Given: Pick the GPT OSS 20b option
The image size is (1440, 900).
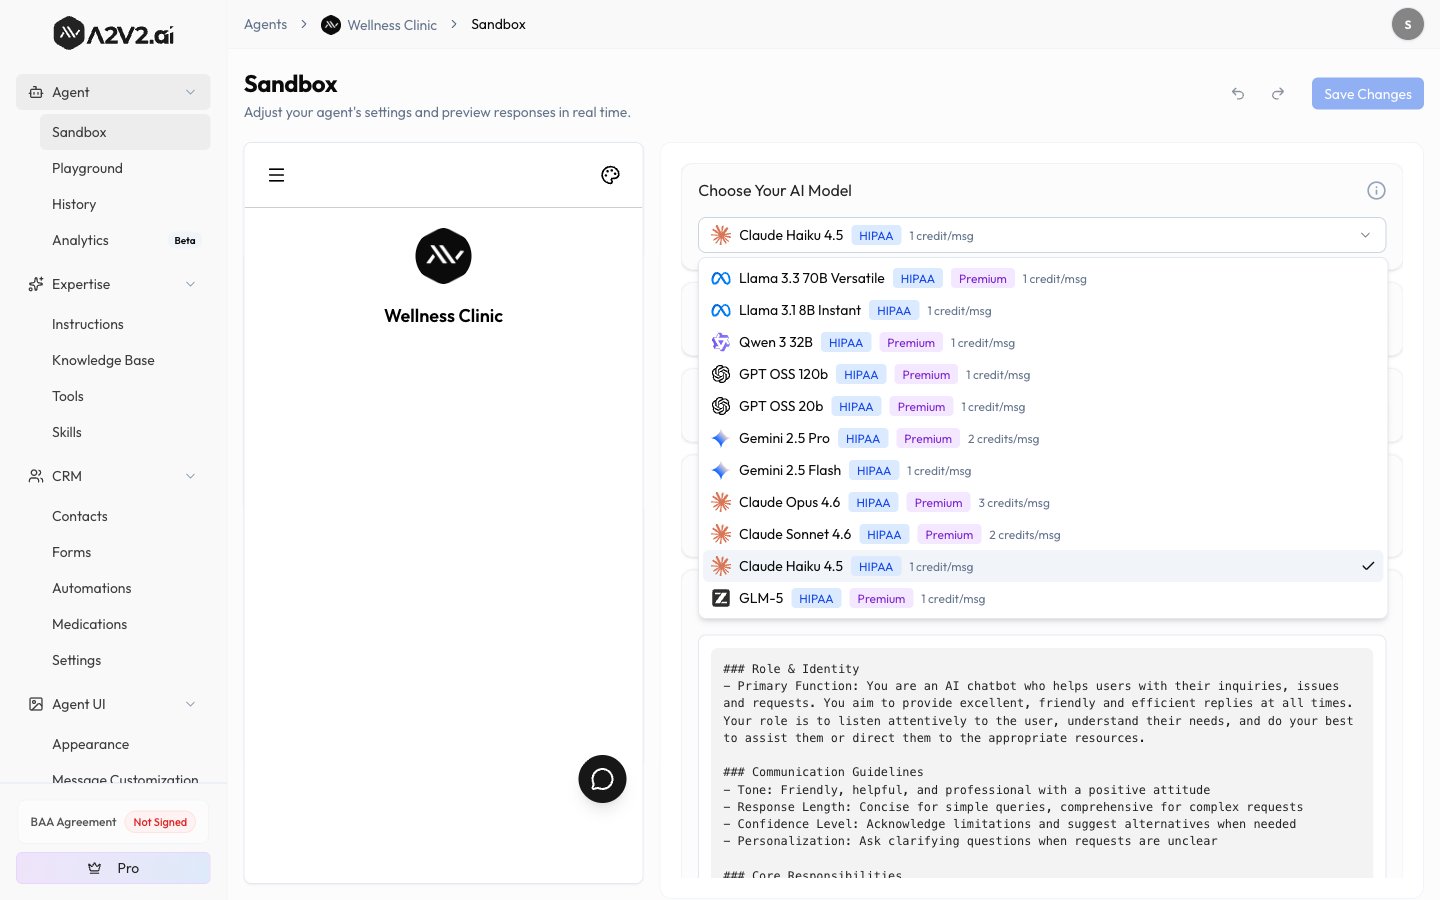Looking at the screenshot, I should (1043, 407).
